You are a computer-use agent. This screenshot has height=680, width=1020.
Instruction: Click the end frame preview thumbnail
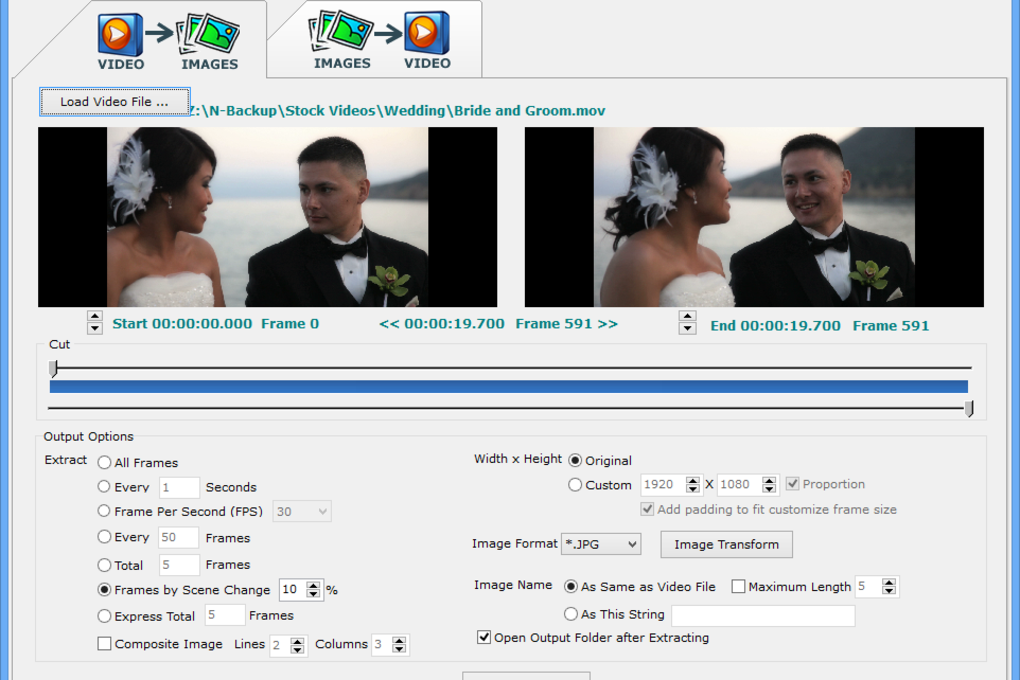point(754,217)
